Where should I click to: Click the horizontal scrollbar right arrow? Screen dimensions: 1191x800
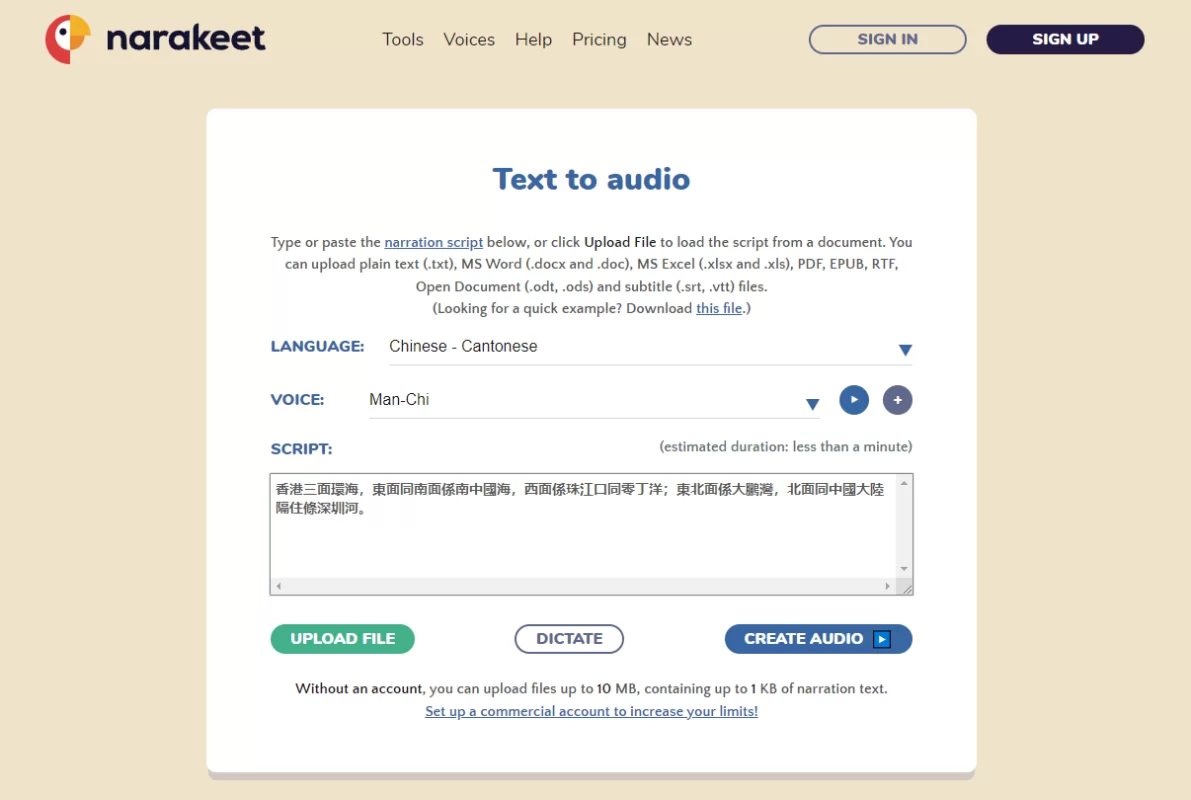887,587
